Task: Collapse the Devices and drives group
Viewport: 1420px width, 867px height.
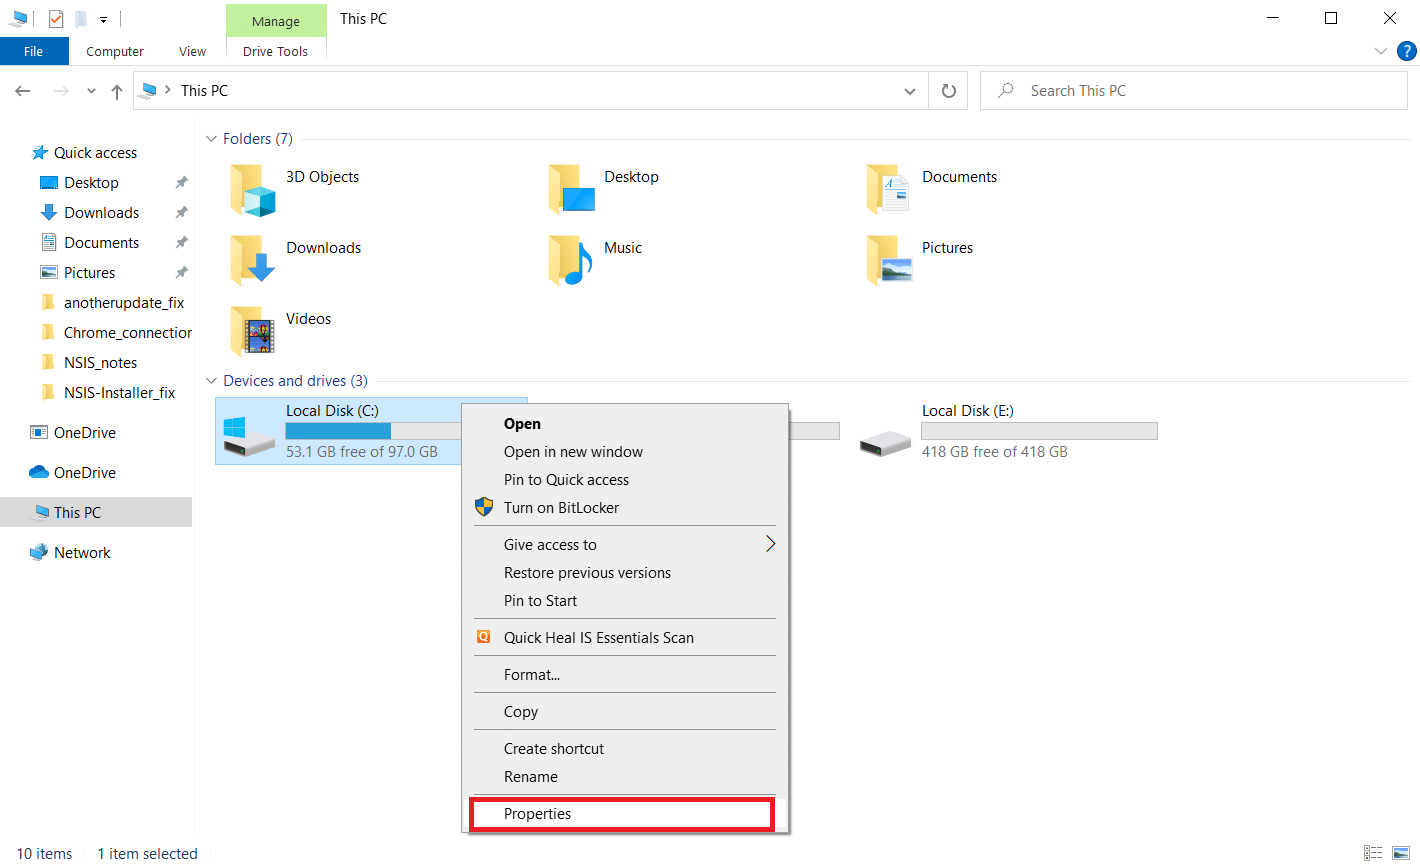Action: pos(211,381)
